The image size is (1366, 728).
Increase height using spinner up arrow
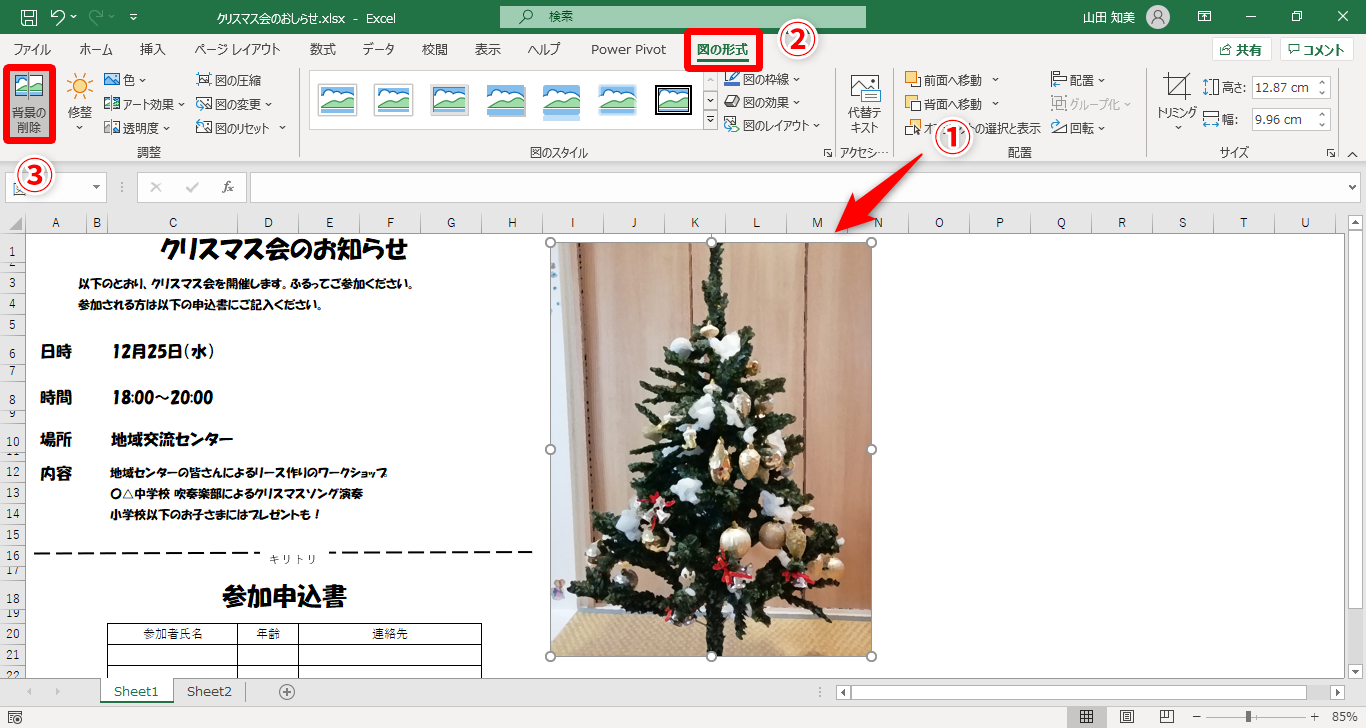[x=1323, y=82]
